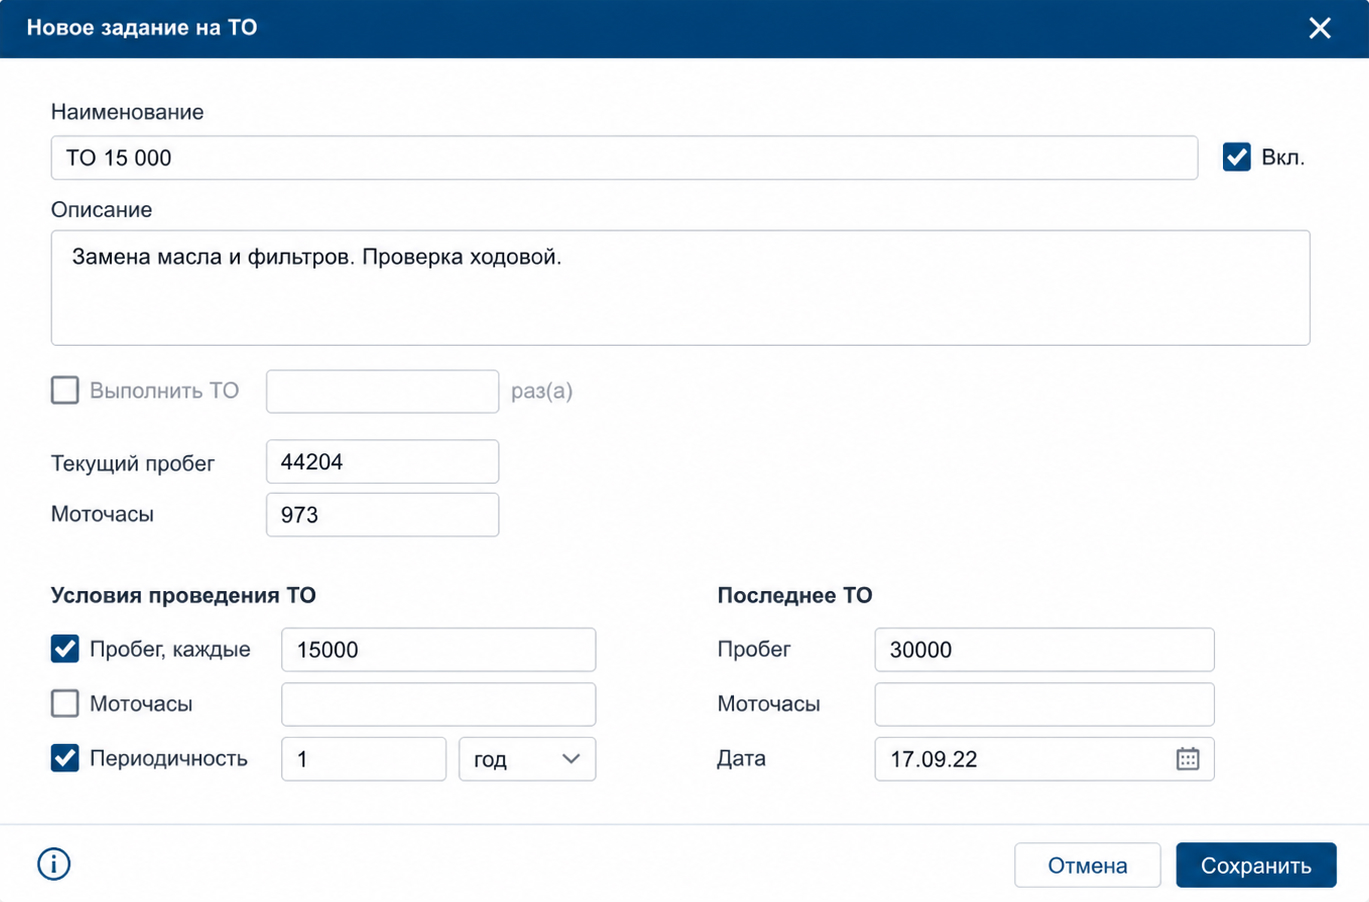
Task: Click the Условия проведения ТО heading
Action: (183, 595)
